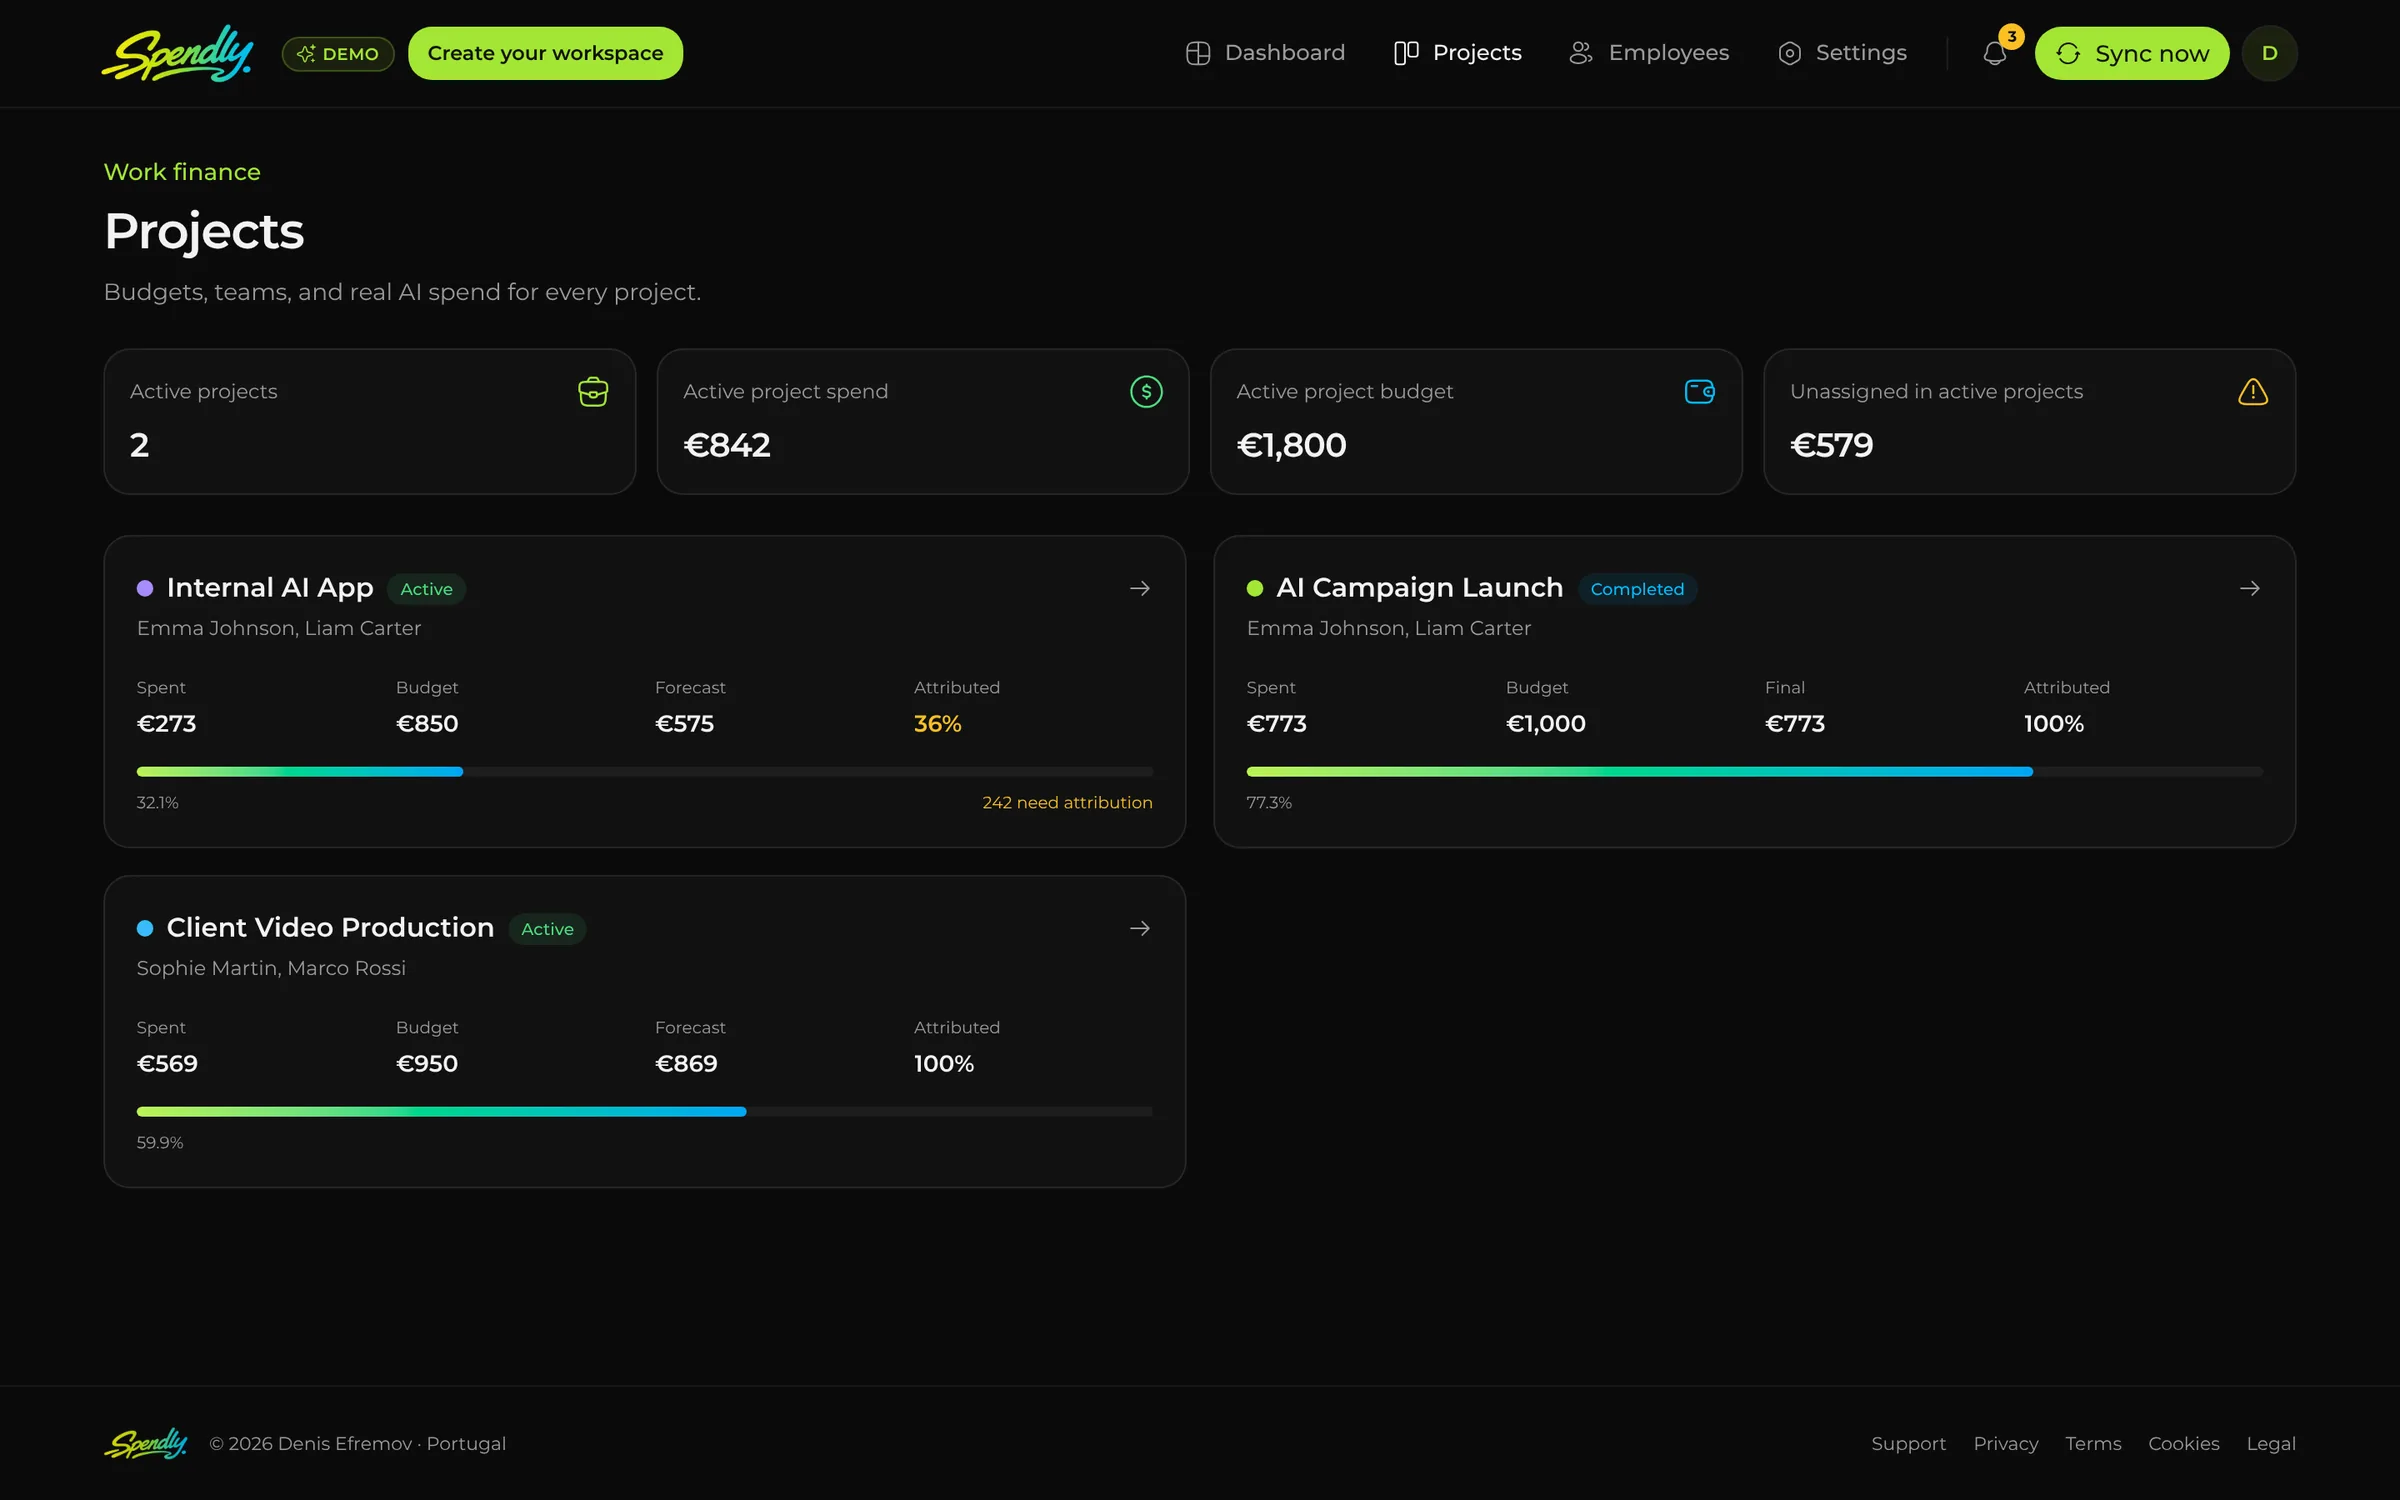The width and height of the screenshot is (2400, 1500).
Task: Open AI Campaign Launch via arrow icon
Action: pos(2250,588)
